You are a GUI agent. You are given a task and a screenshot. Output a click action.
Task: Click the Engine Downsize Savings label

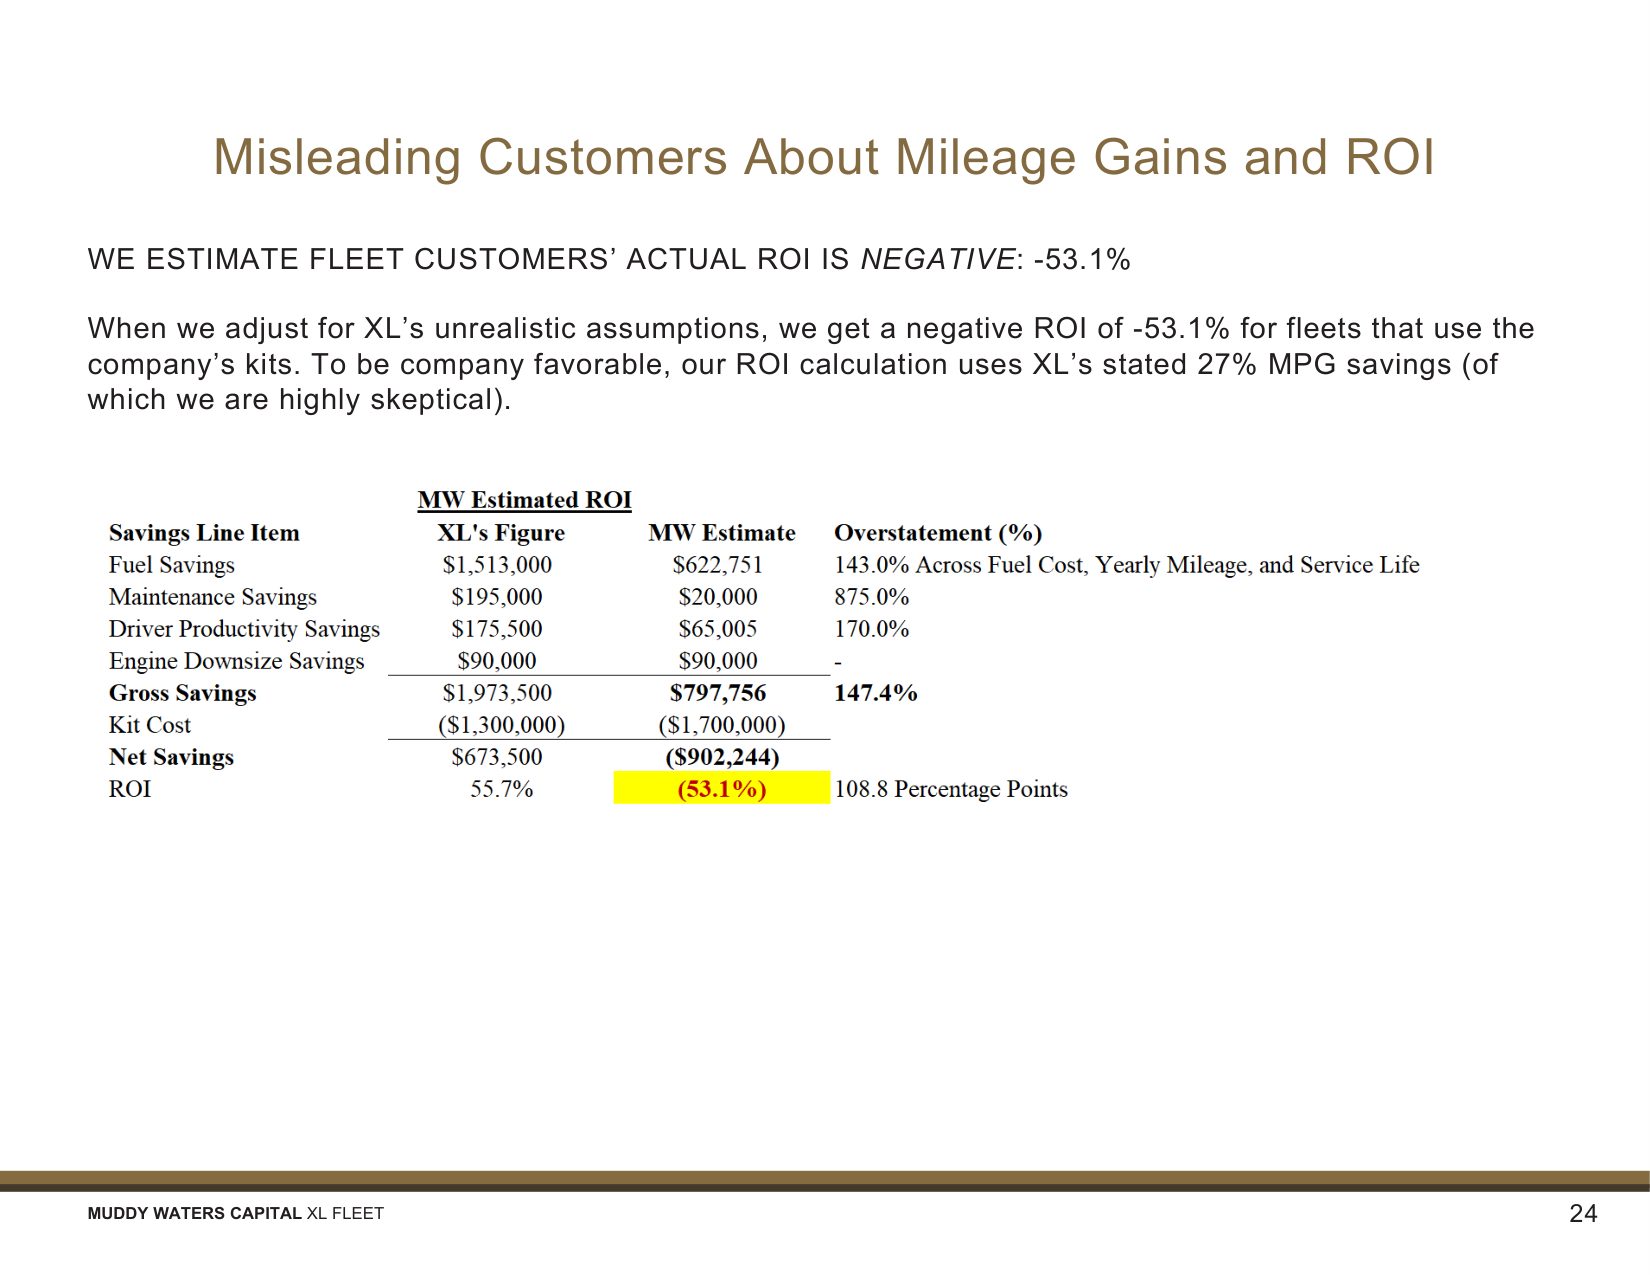pyautogui.click(x=236, y=661)
